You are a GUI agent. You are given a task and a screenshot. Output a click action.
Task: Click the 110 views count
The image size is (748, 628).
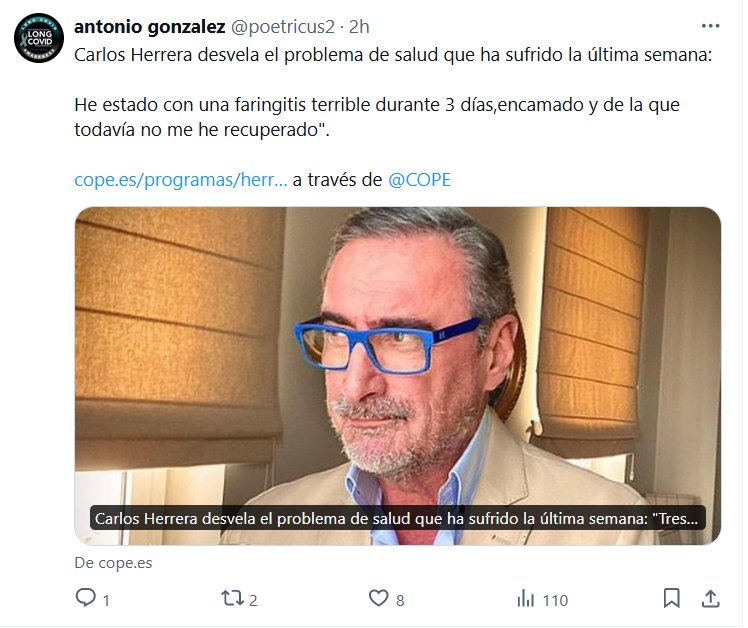555,600
